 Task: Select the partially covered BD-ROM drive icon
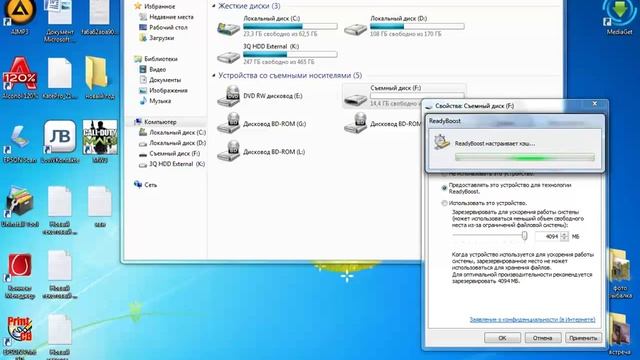[356, 124]
